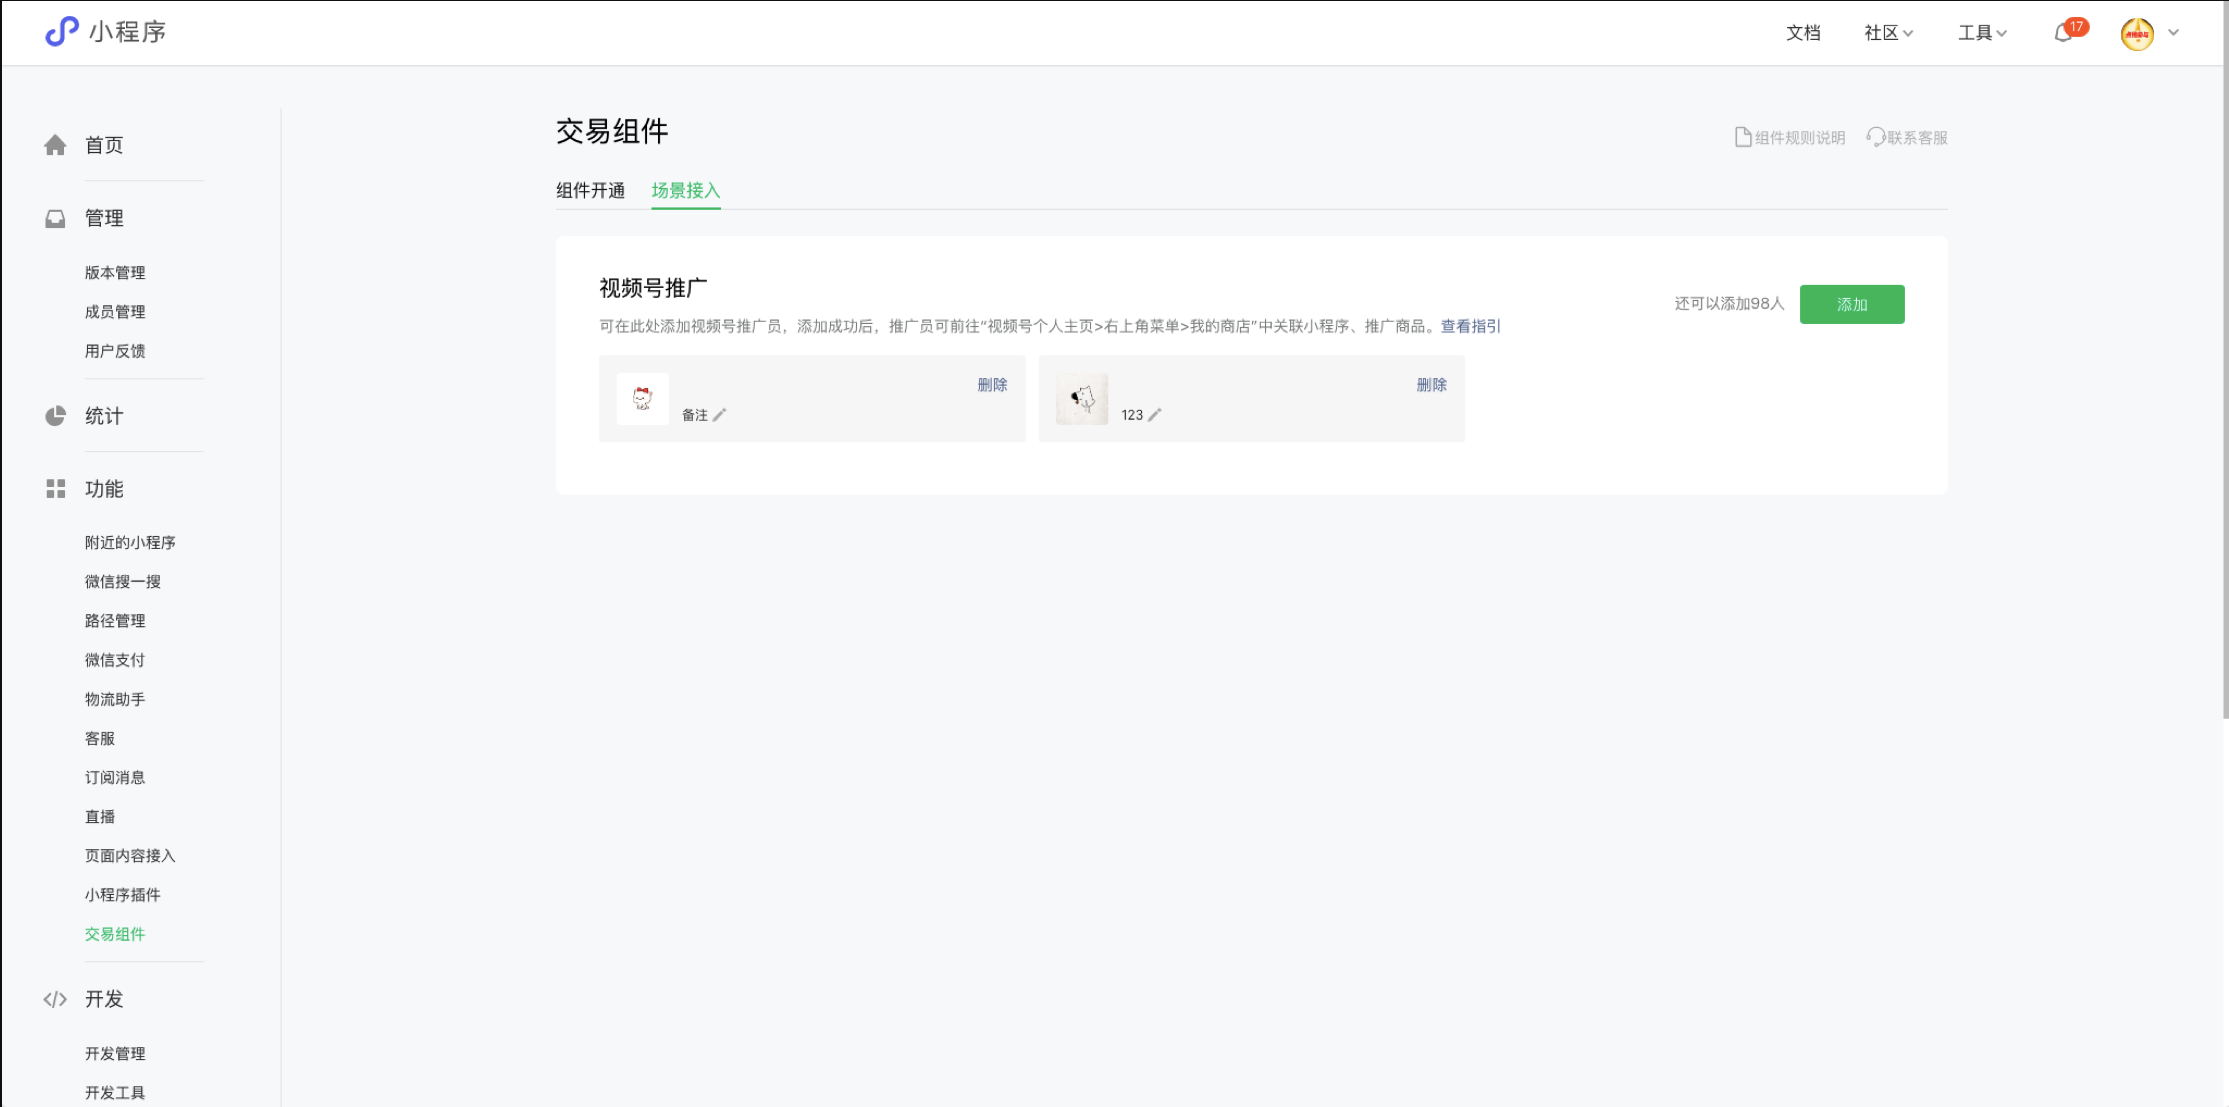
Task: Click the home icon beside 首页
Action: 55,145
